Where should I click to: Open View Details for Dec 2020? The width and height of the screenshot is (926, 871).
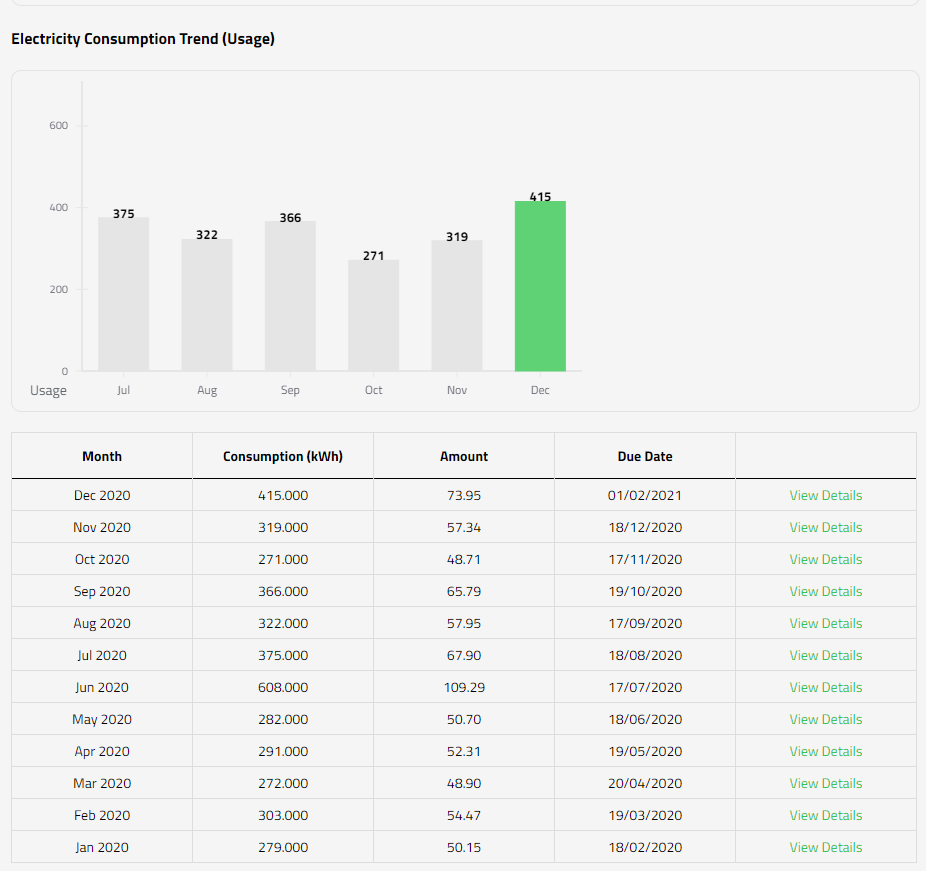pos(825,495)
